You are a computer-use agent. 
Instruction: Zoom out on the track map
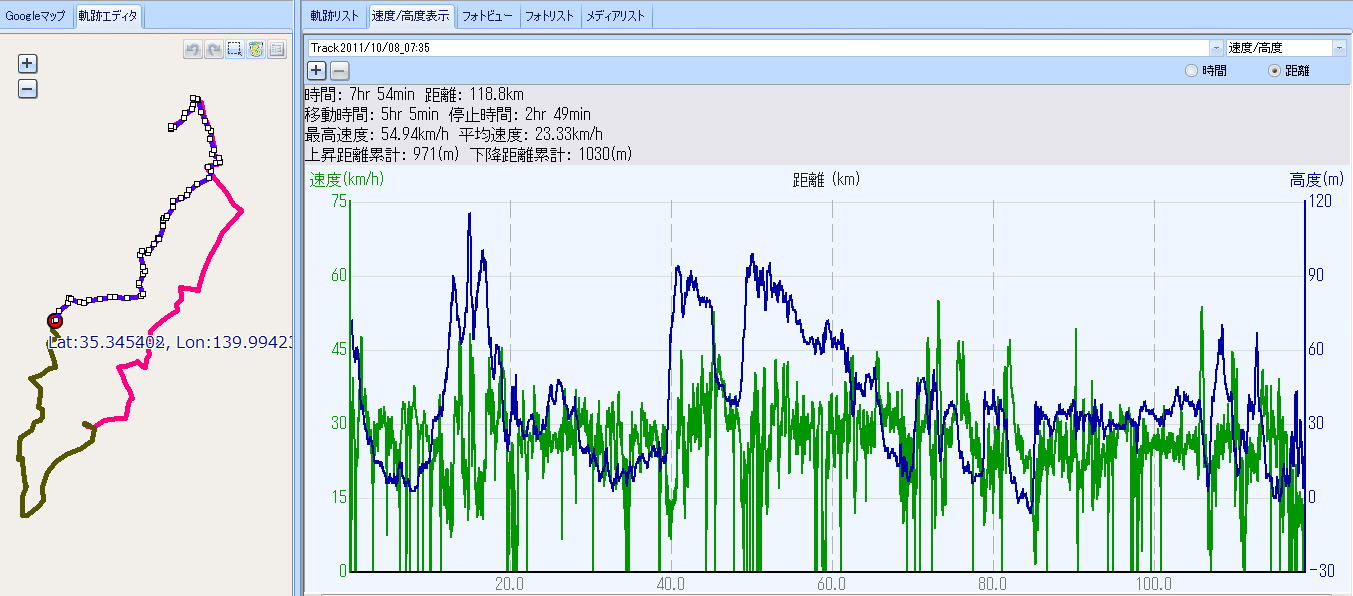[28, 88]
